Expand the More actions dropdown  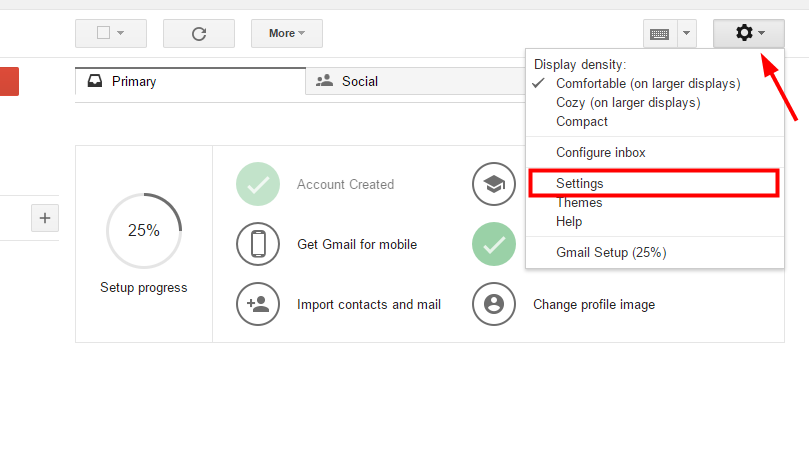click(287, 33)
